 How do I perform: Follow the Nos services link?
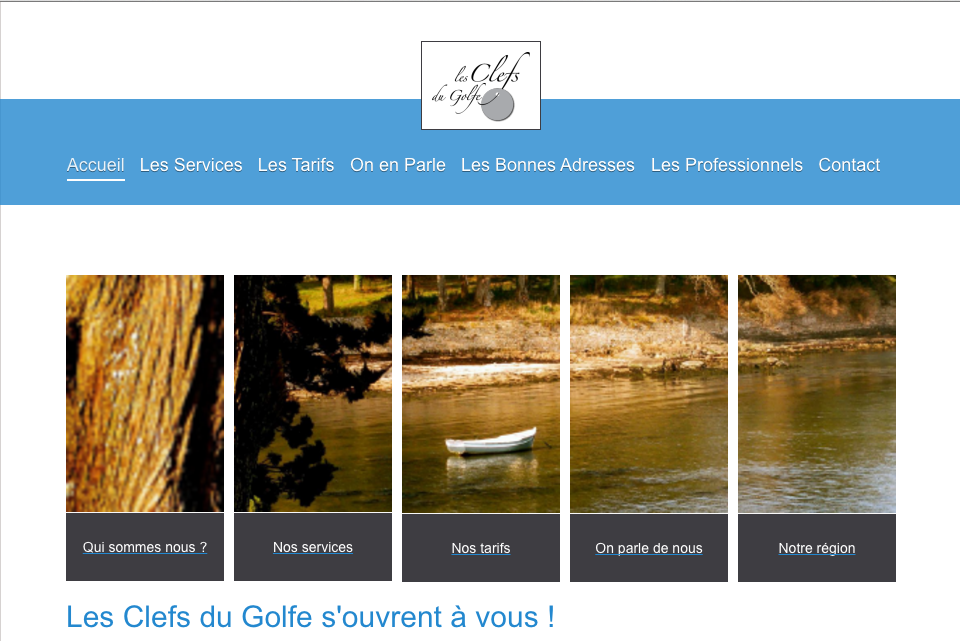click(x=313, y=547)
